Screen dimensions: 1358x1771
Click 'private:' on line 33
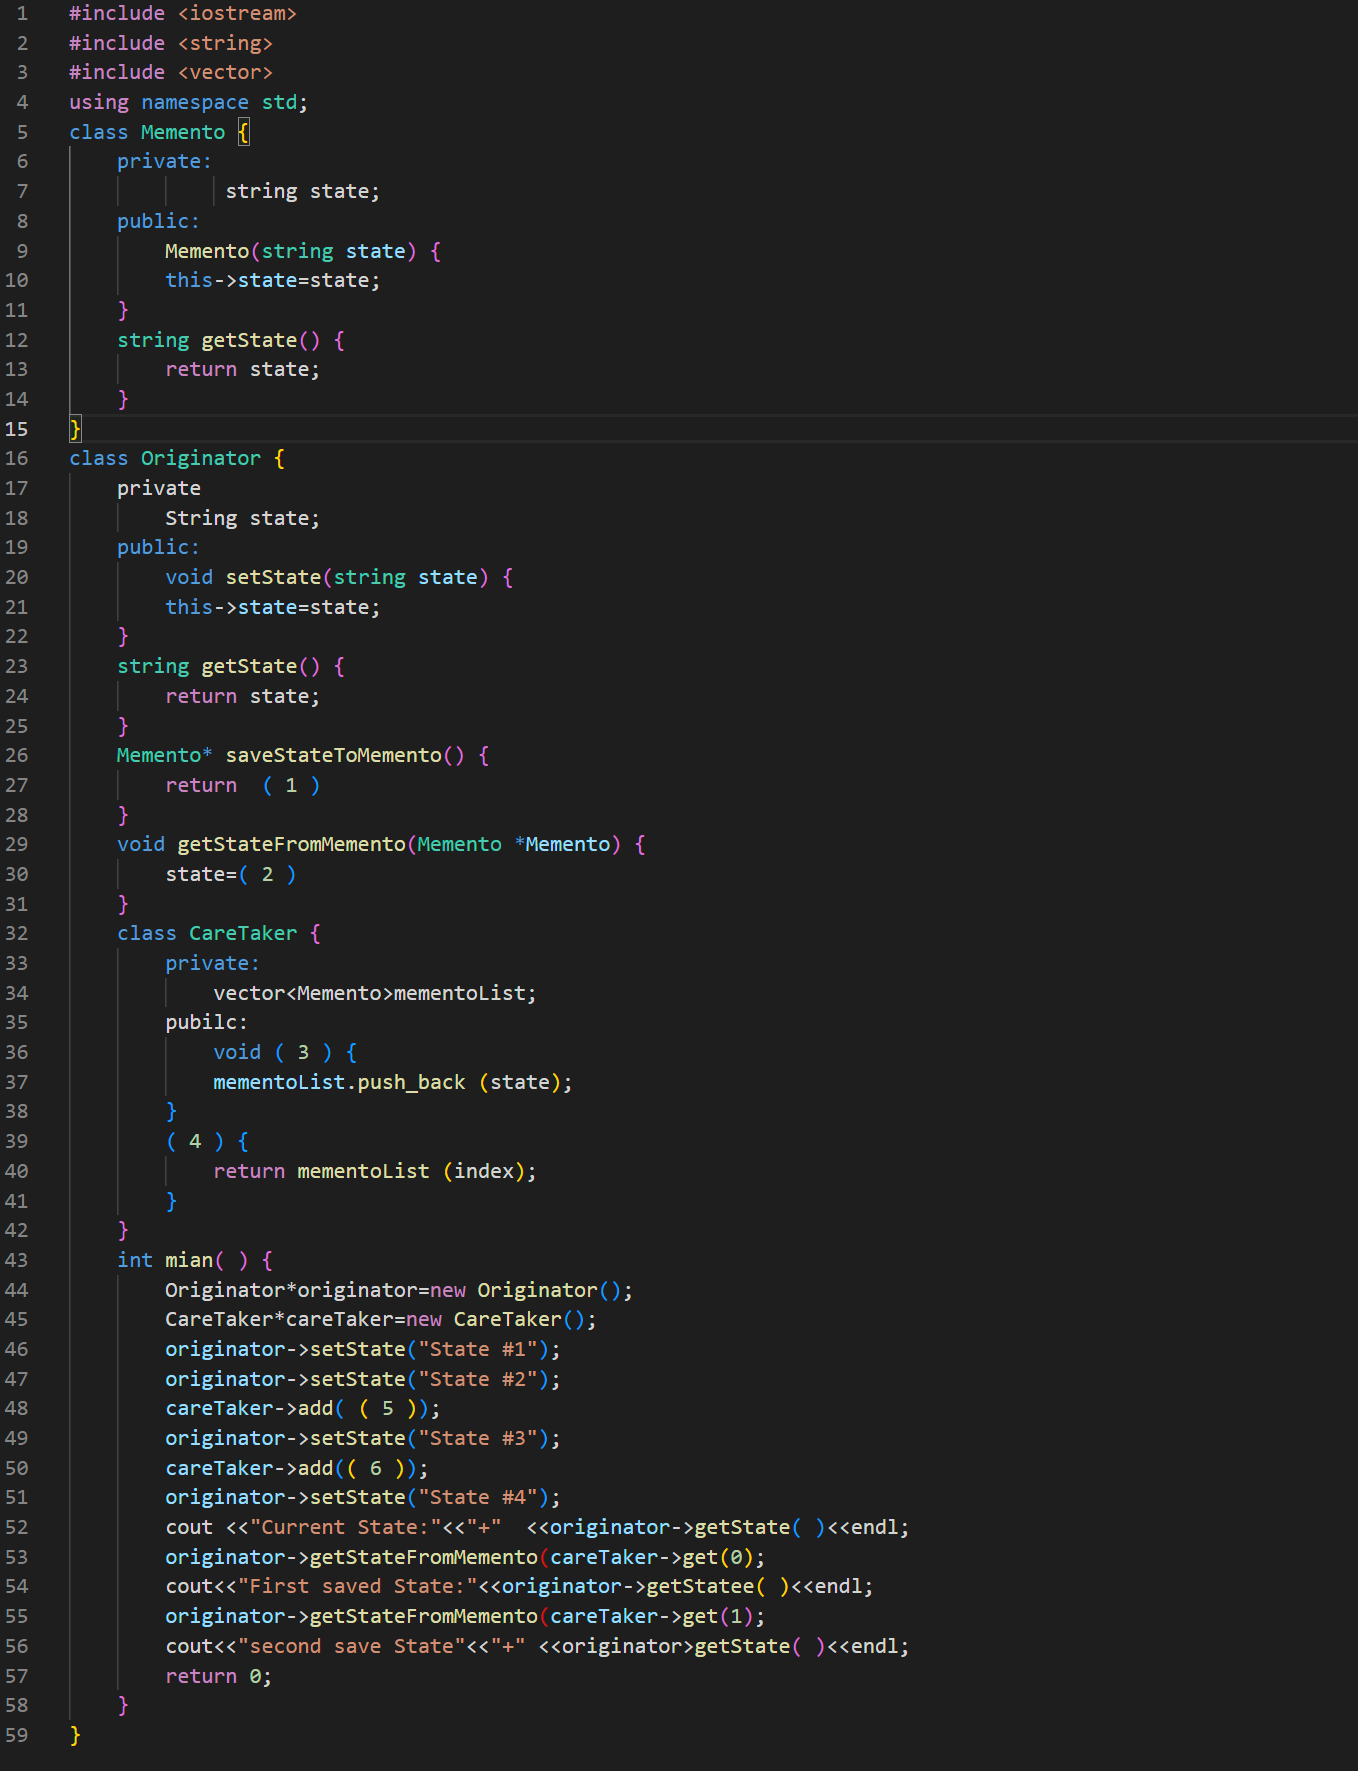tap(212, 964)
